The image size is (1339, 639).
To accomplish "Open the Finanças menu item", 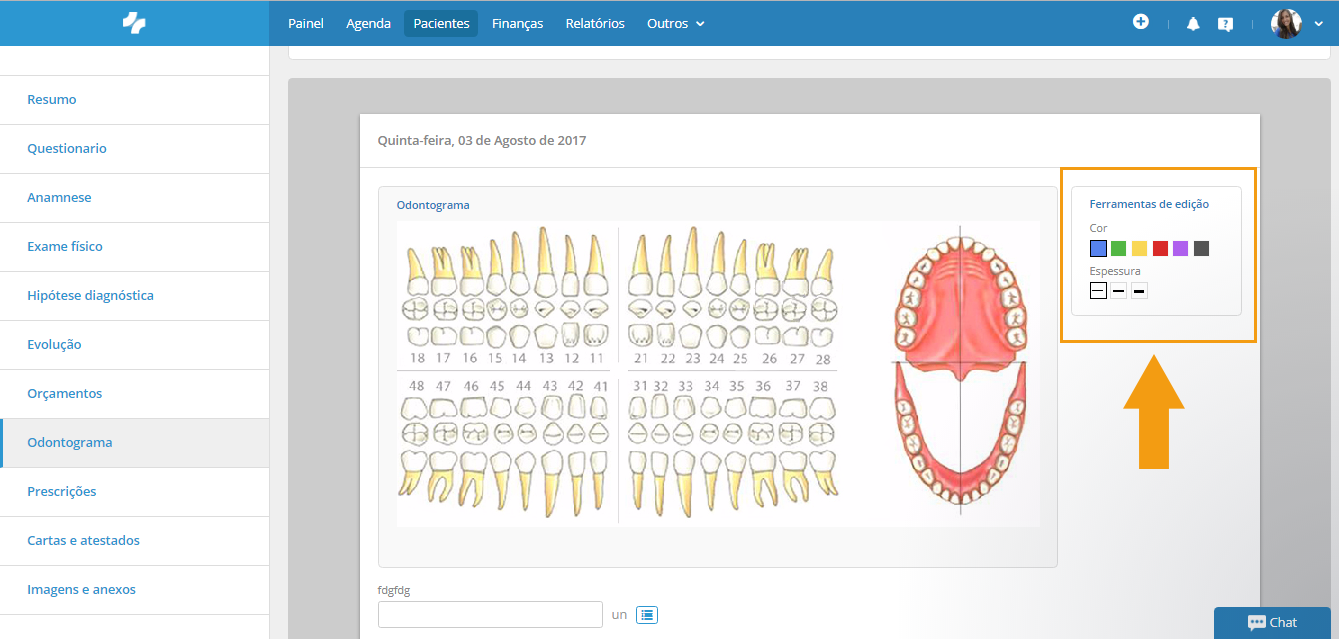I will pos(517,23).
